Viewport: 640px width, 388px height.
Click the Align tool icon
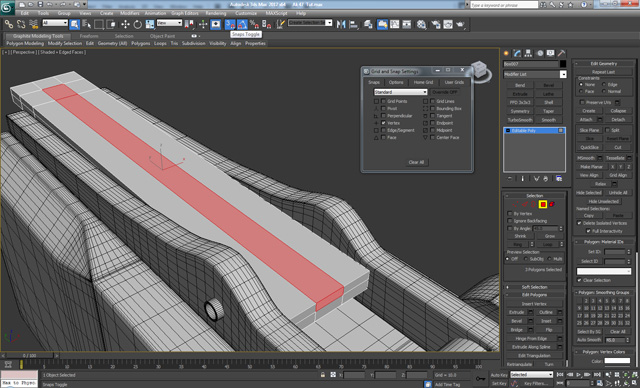[x=353, y=24]
